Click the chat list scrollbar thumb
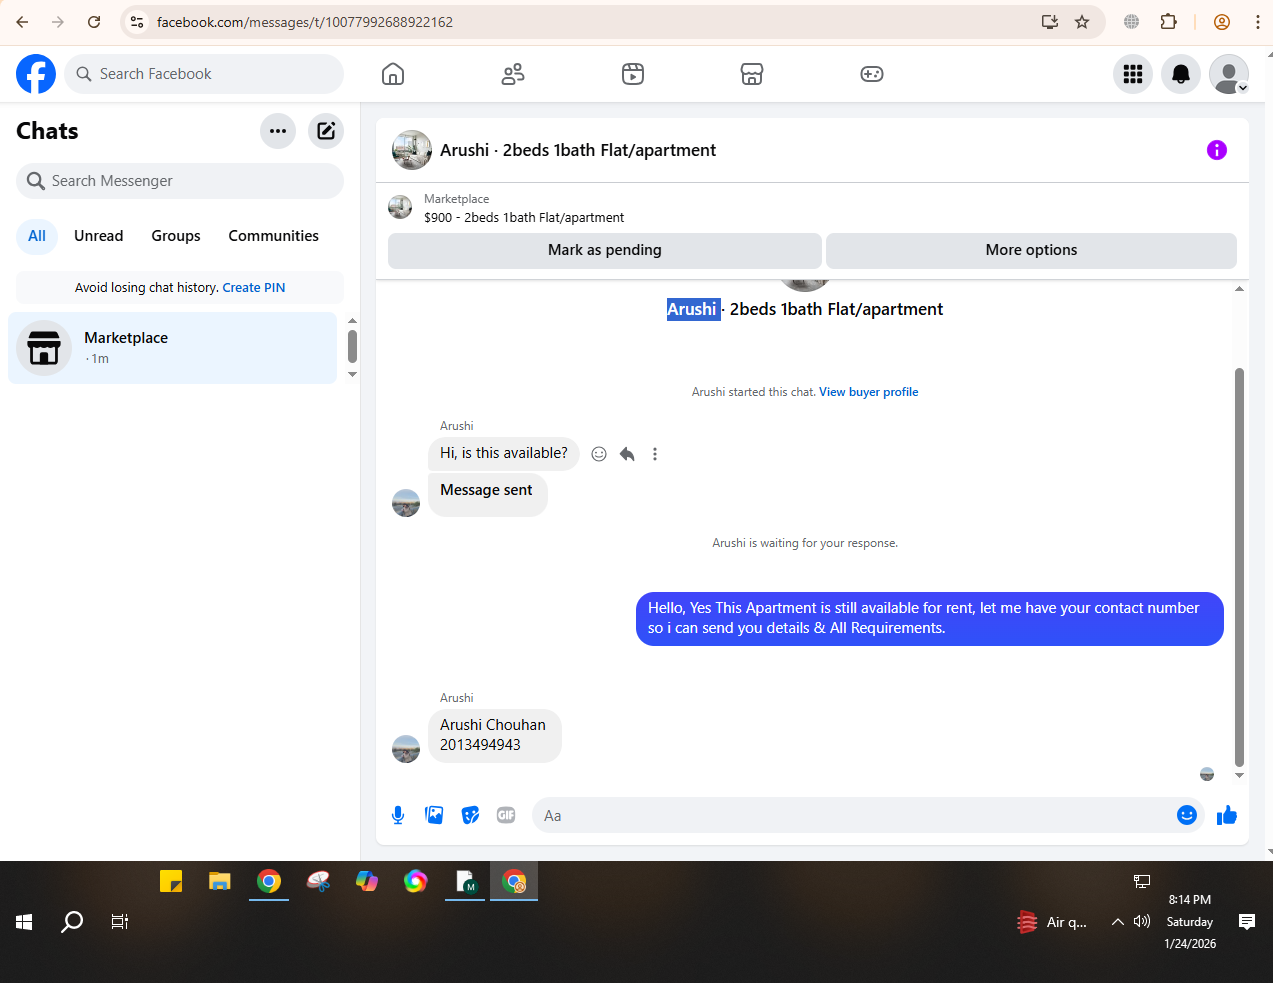The width and height of the screenshot is (1273, 983). pyautogui.click(x=352, y=347)
